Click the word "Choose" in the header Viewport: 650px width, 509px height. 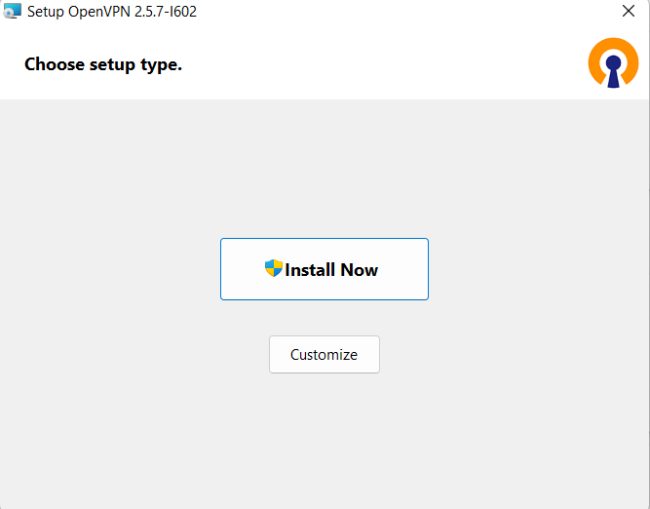coord(54,64)
